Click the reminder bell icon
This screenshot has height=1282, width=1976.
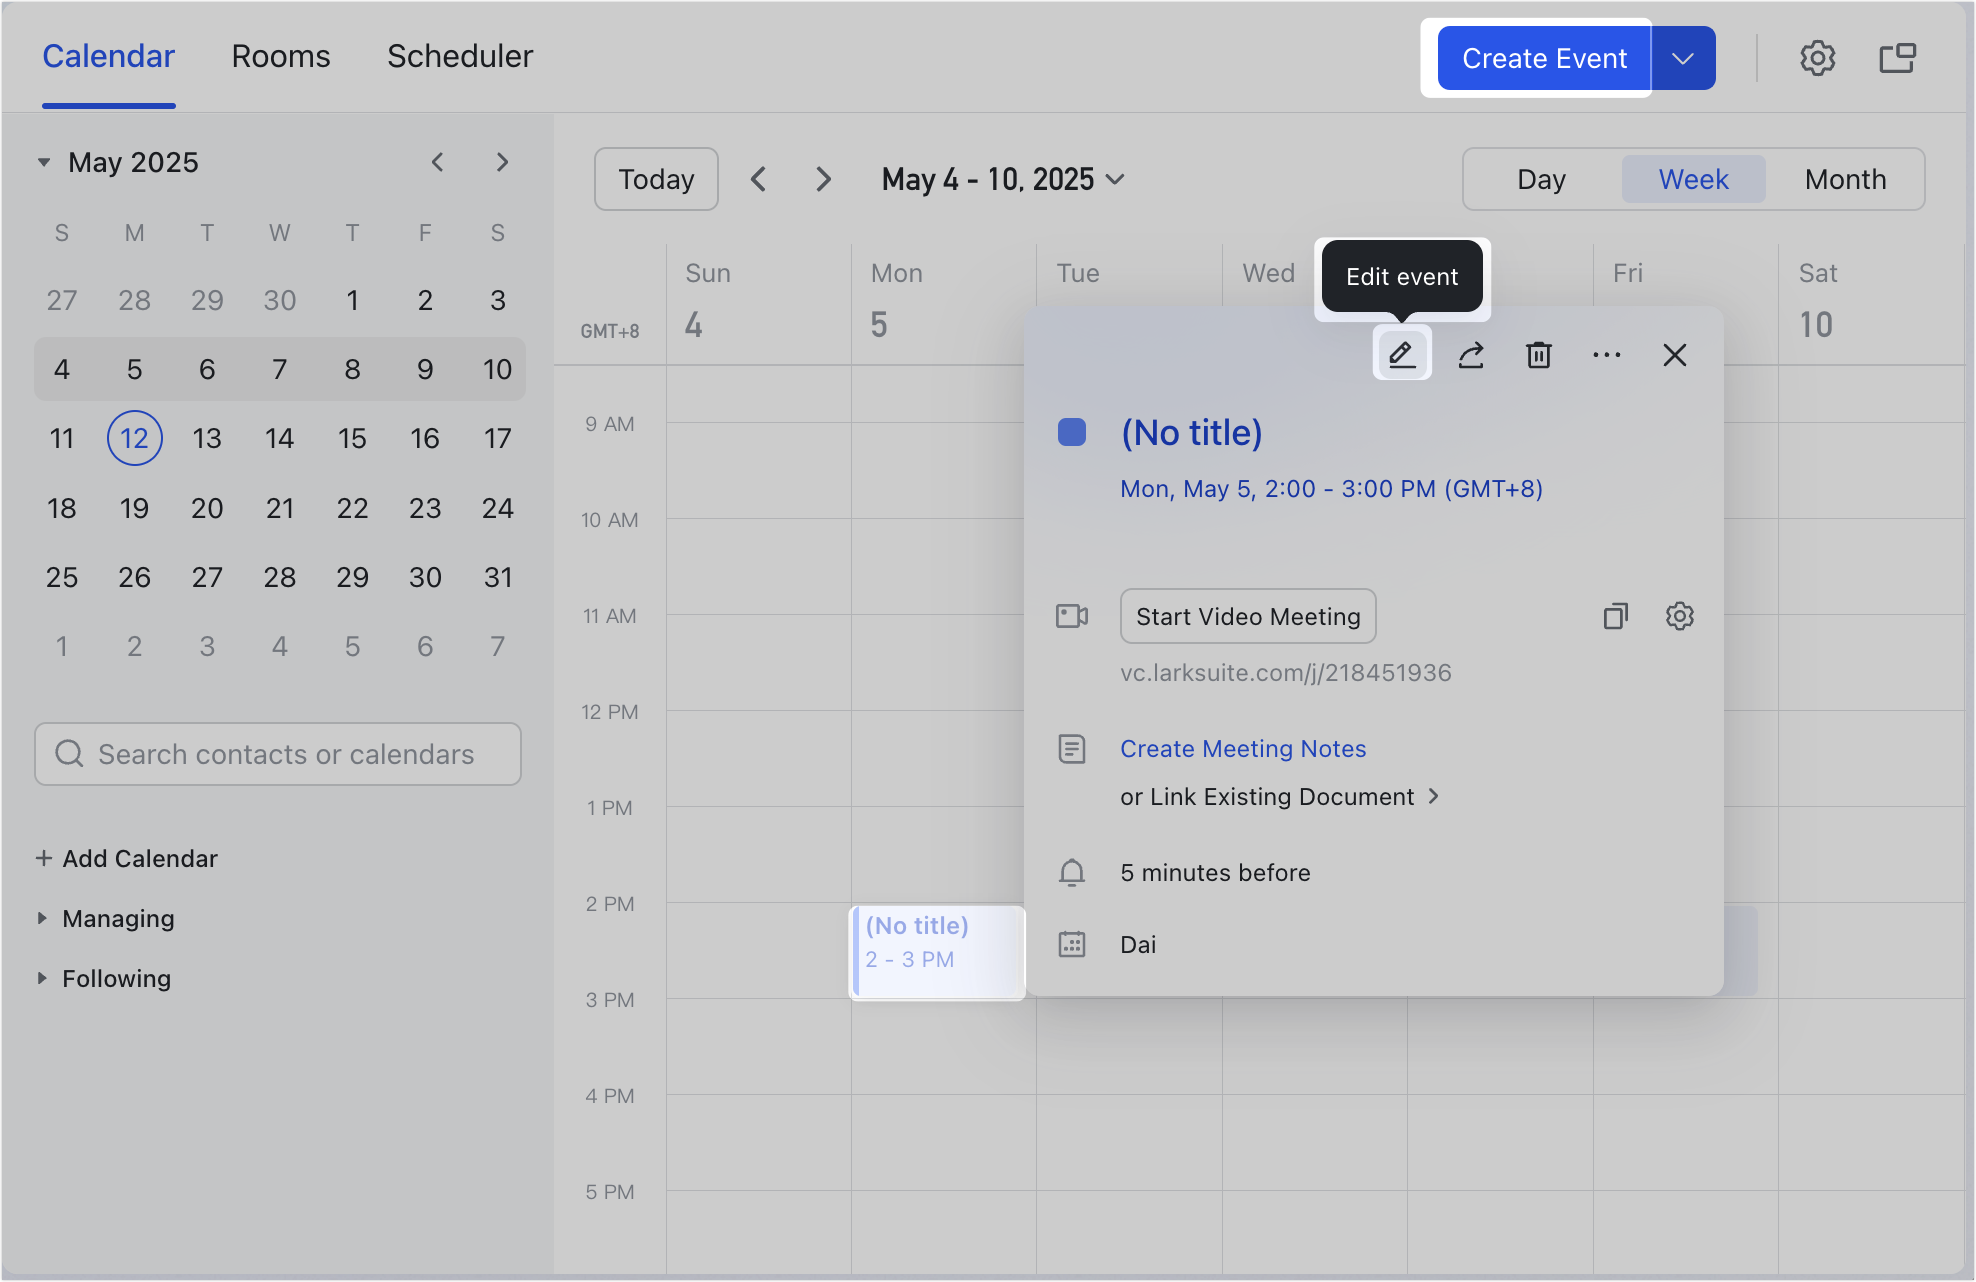tap(1072, 873)
